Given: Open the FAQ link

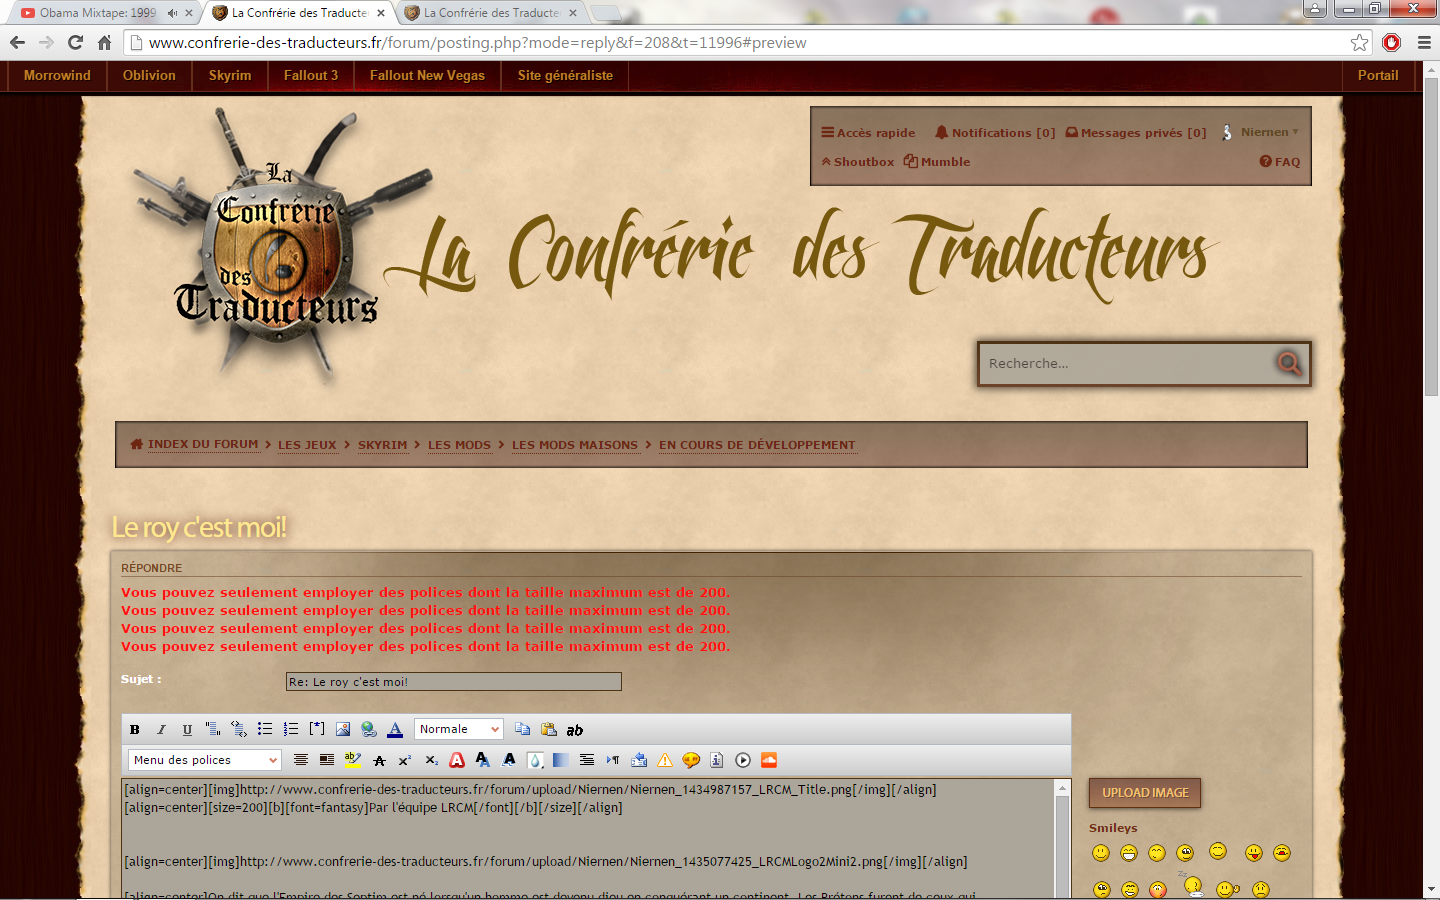Looking at the screenshot, I should click(1280, 162).
